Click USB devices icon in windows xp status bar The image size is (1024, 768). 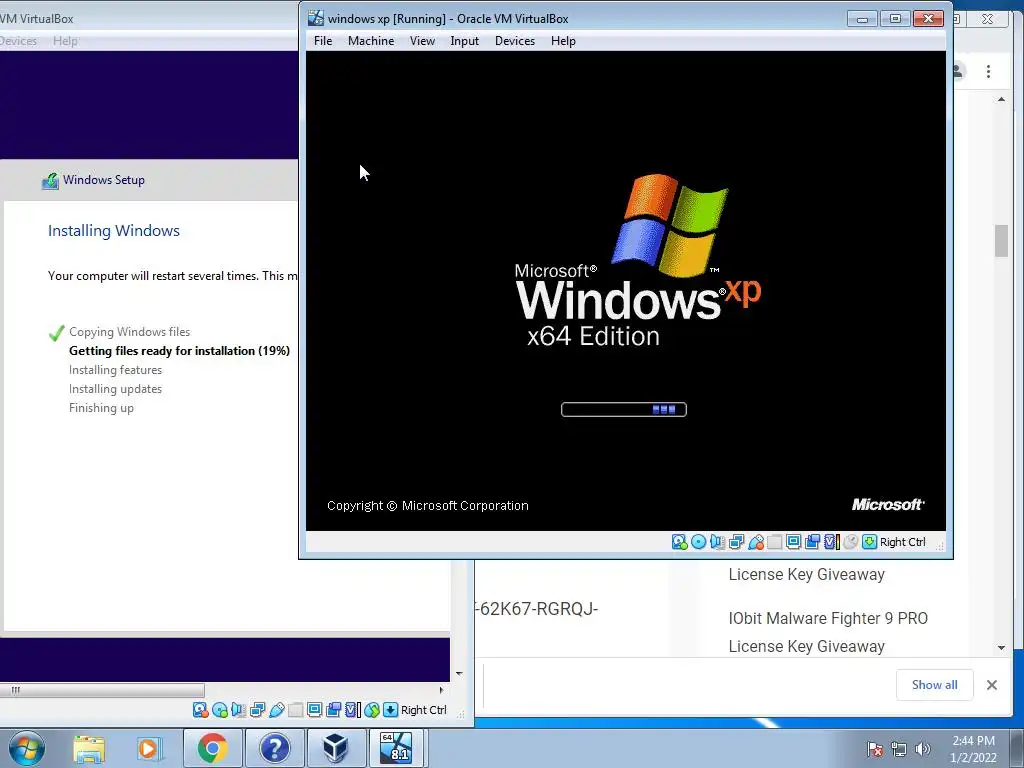(x=756, y=541)
